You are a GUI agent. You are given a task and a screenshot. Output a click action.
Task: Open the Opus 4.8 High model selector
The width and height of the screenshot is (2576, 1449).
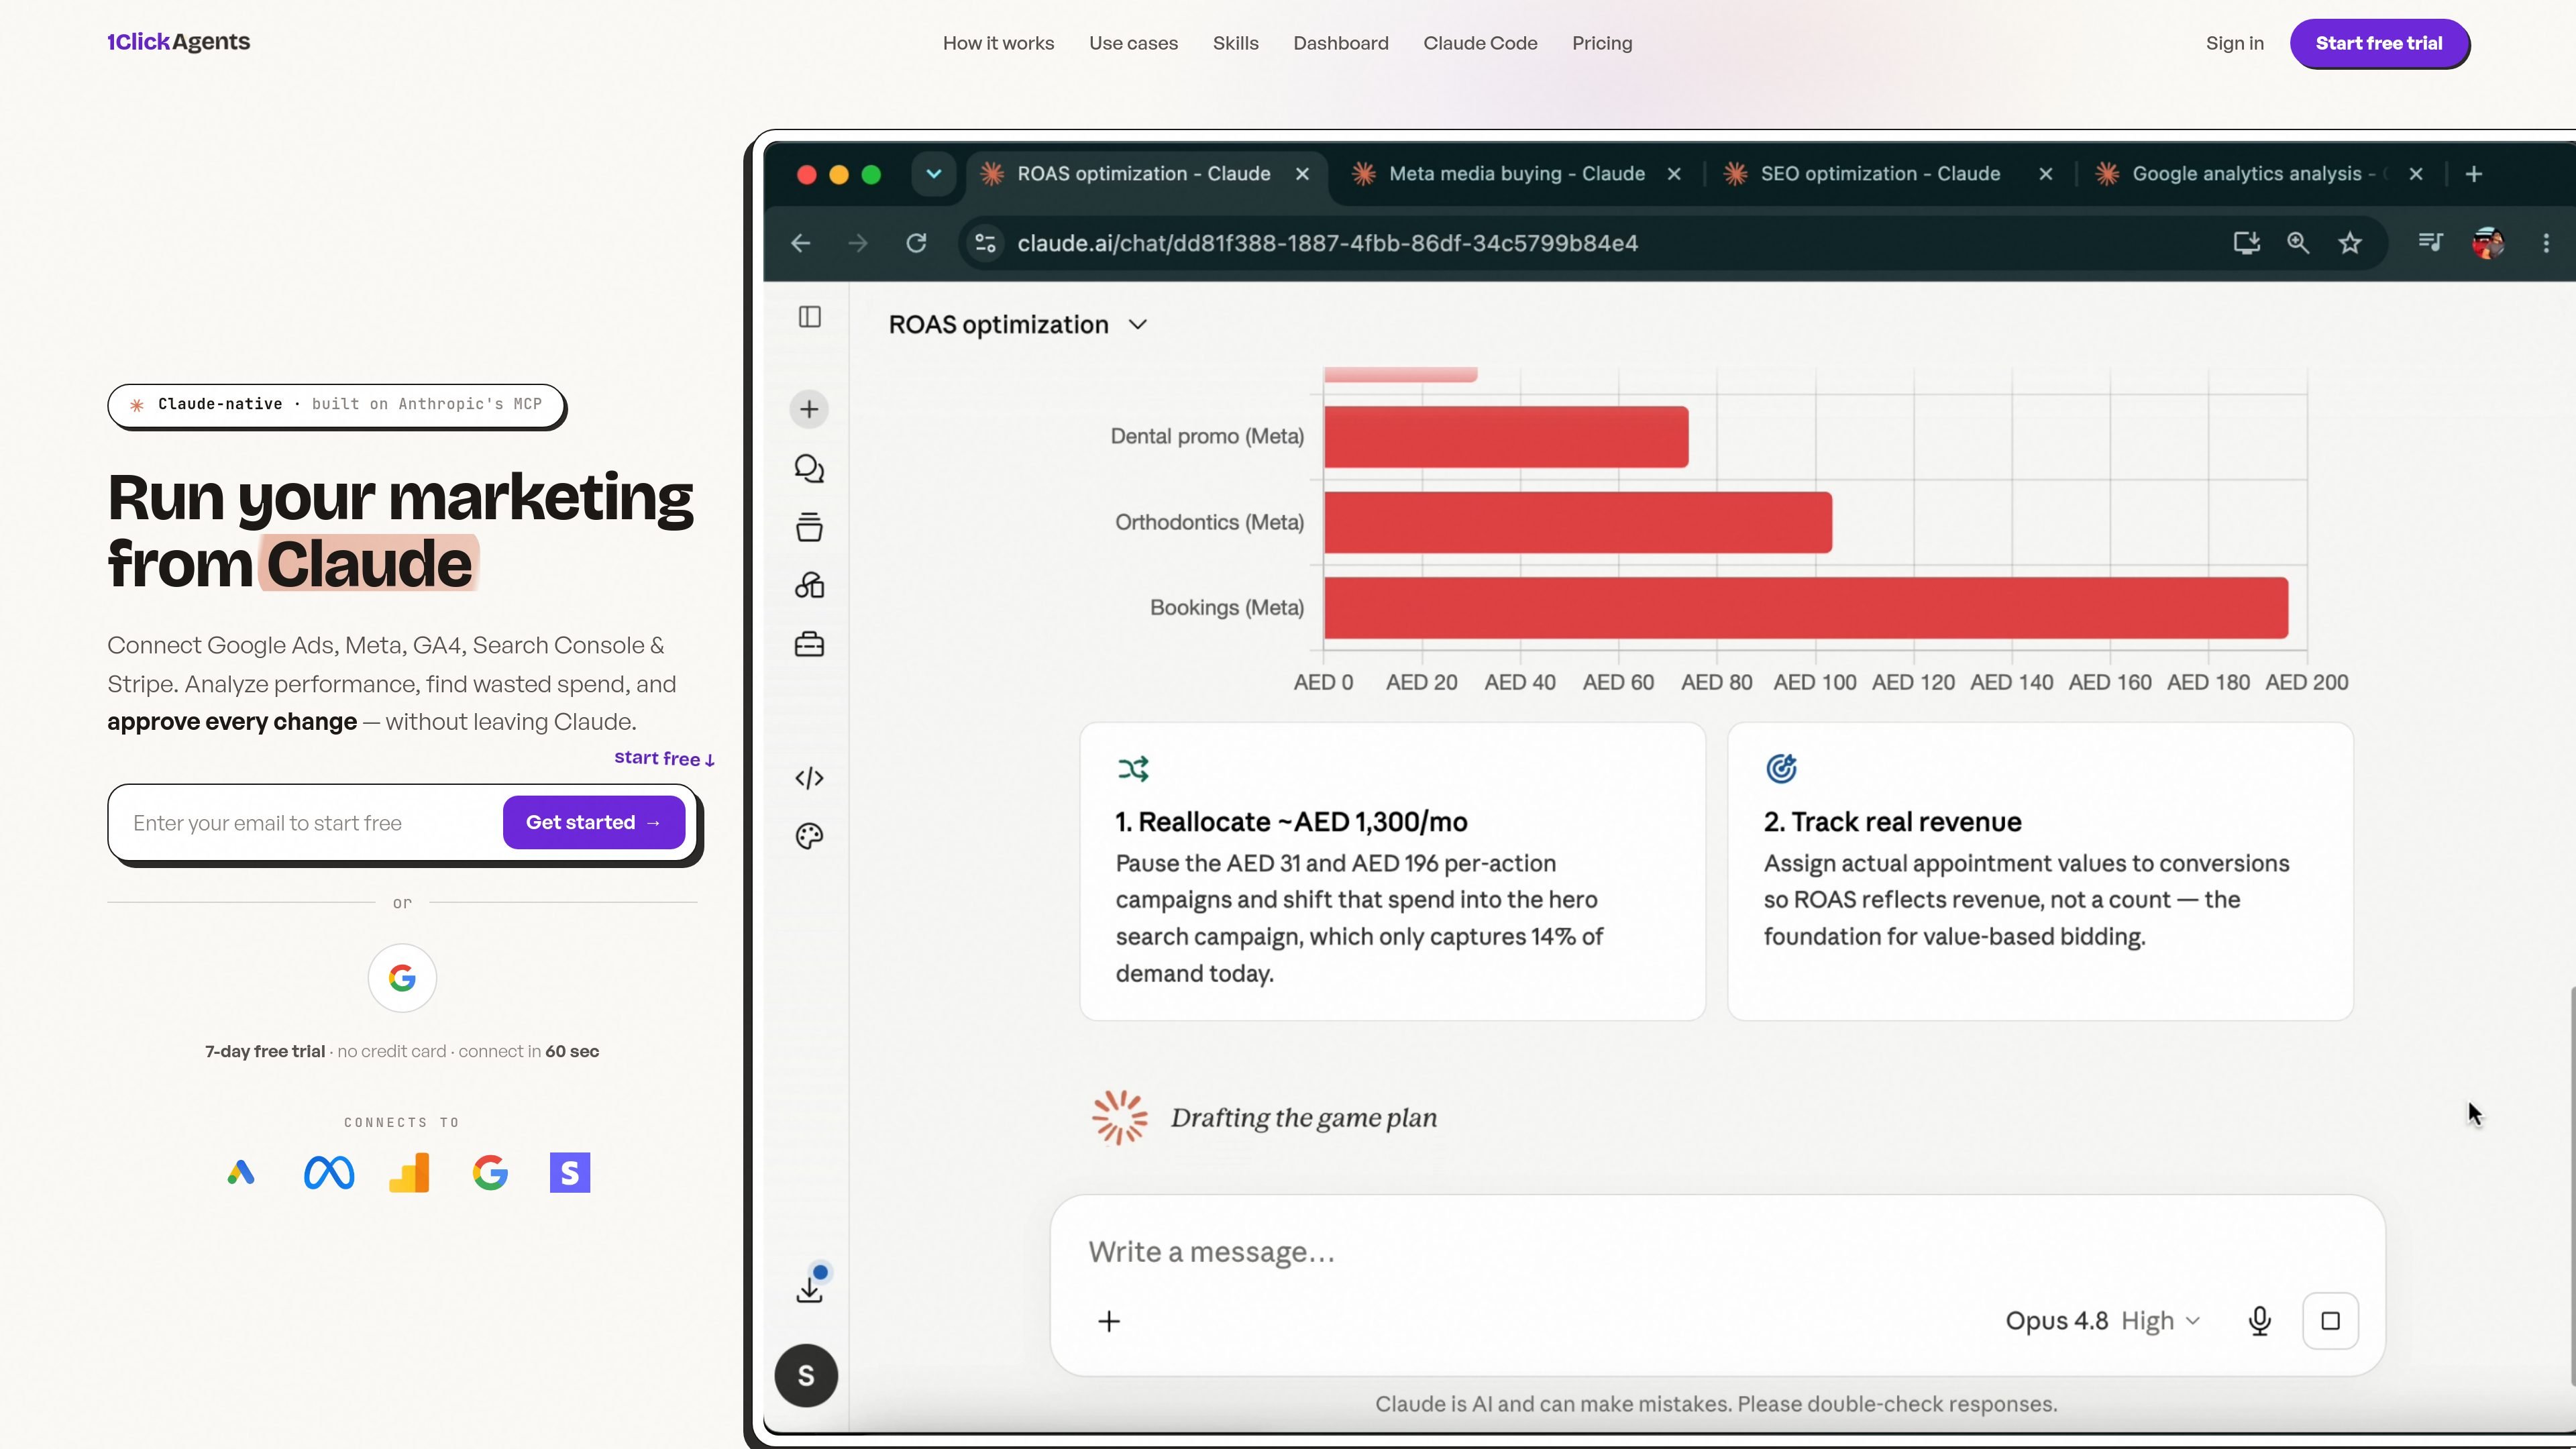point(2102,1321)
